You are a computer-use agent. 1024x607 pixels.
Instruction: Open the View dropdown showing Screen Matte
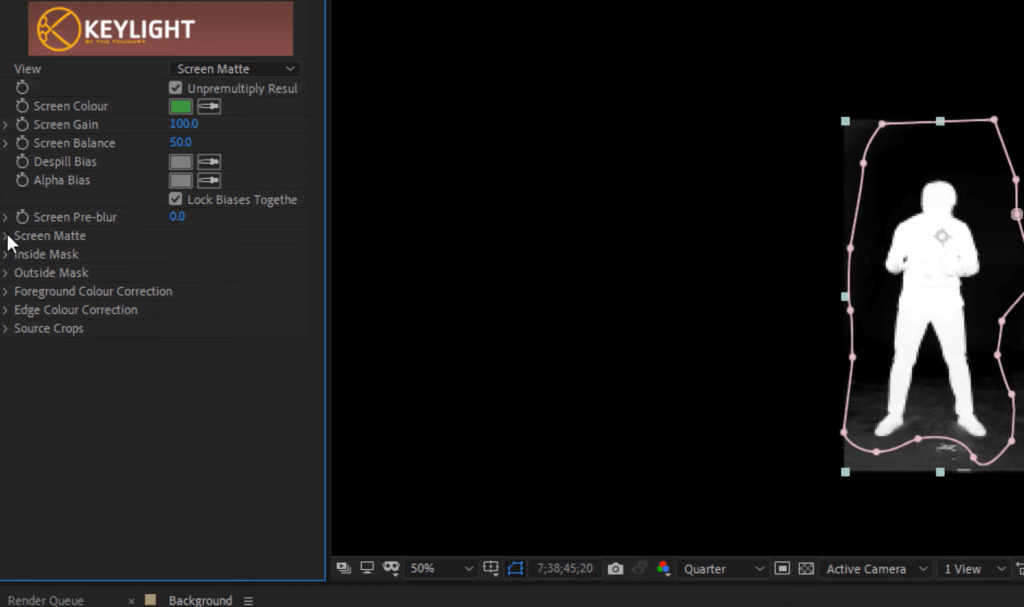tap(232, 68)
